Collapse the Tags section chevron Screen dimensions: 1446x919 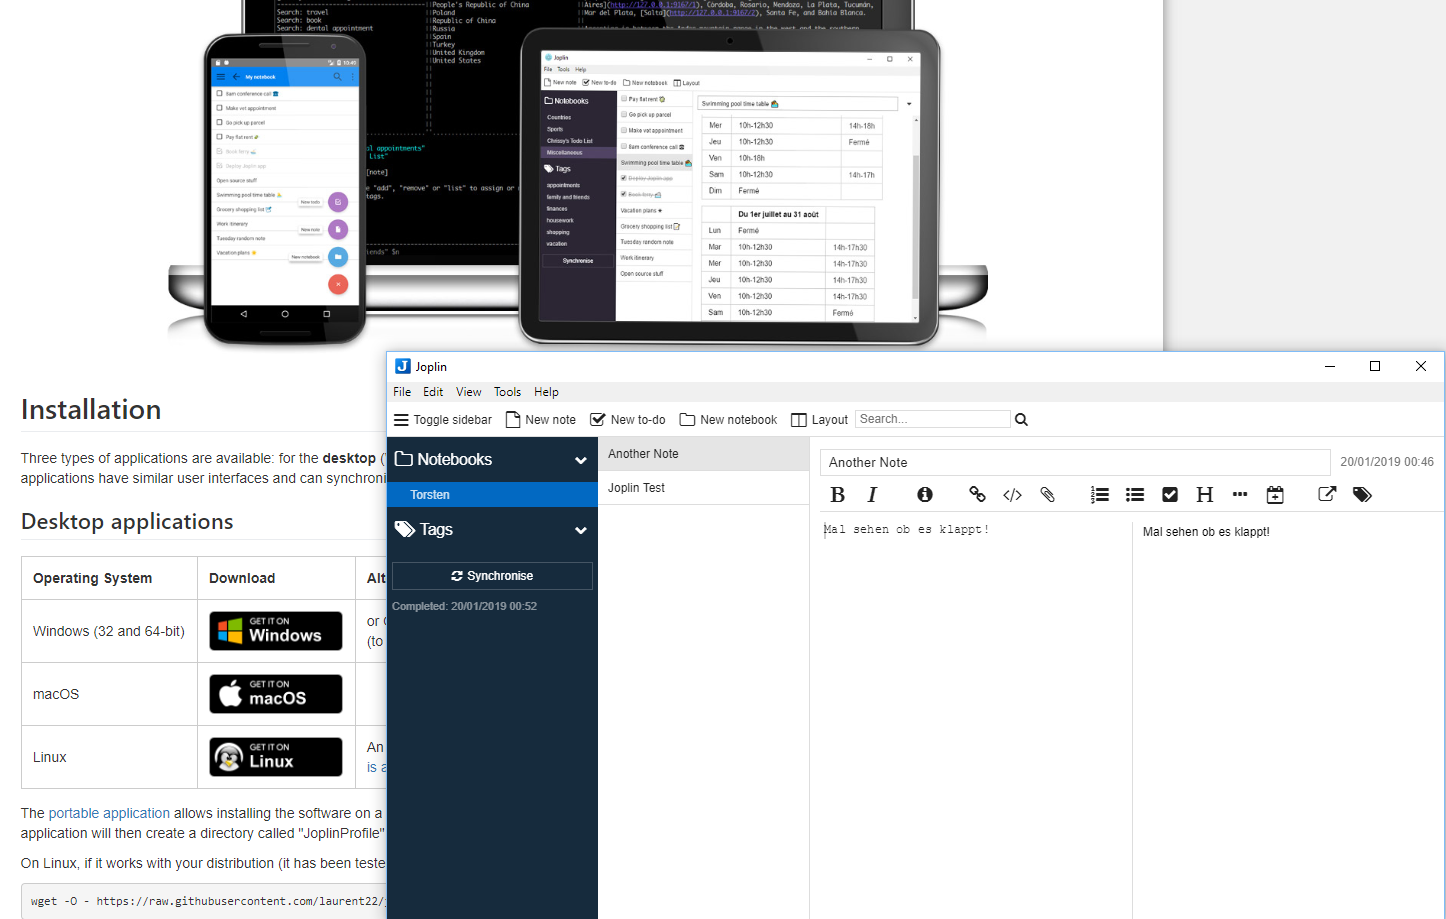tap(580, 530)
